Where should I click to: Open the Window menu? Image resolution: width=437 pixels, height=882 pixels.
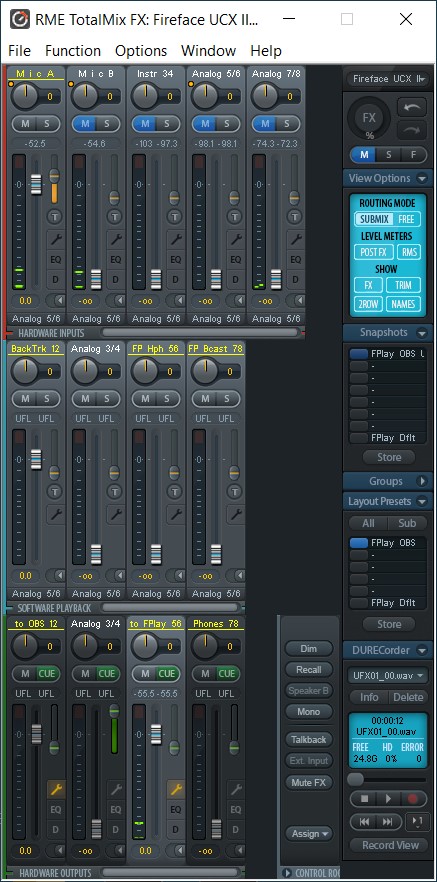click(x=208, y=51)
